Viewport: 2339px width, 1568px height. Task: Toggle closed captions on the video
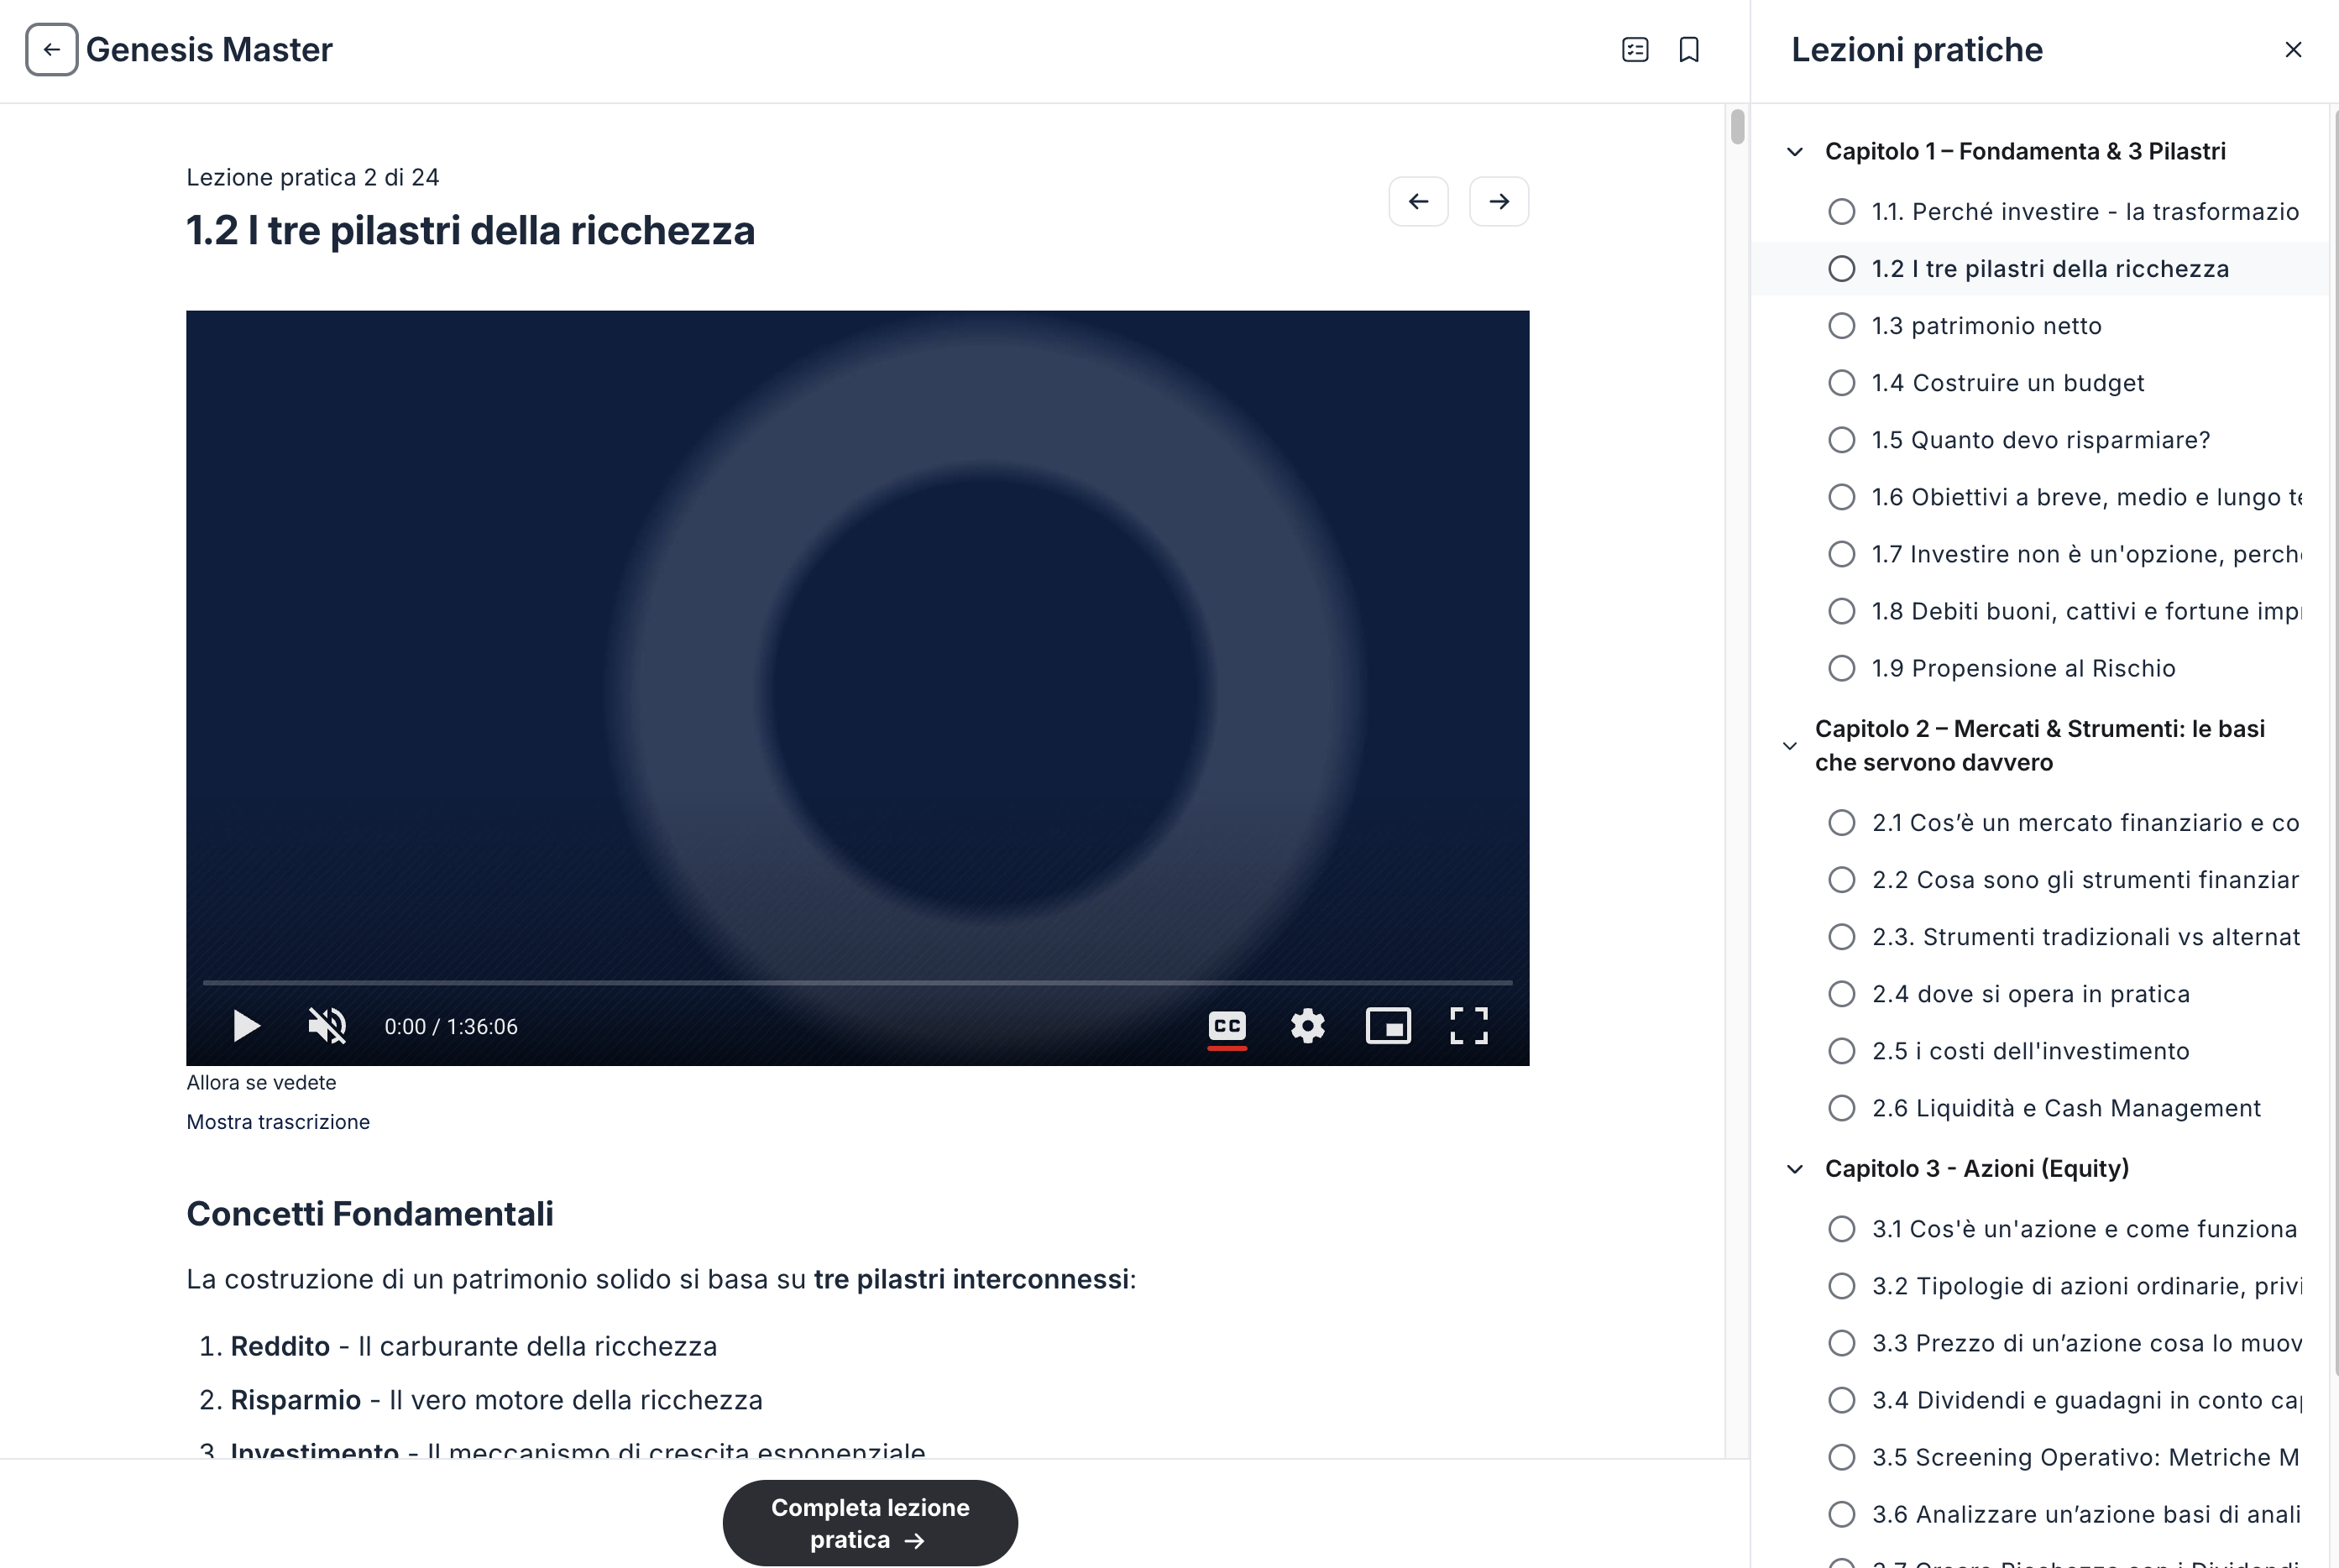tap(1227, 1027)
